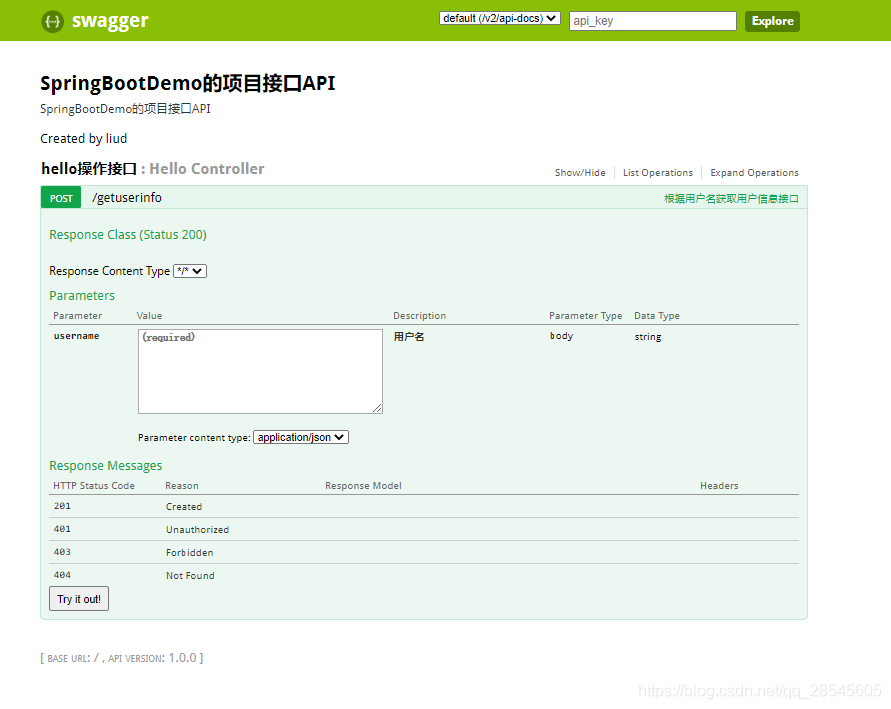Click the api_key input field
This screenshot has width=891, height=709.
[x=652, y=20]
